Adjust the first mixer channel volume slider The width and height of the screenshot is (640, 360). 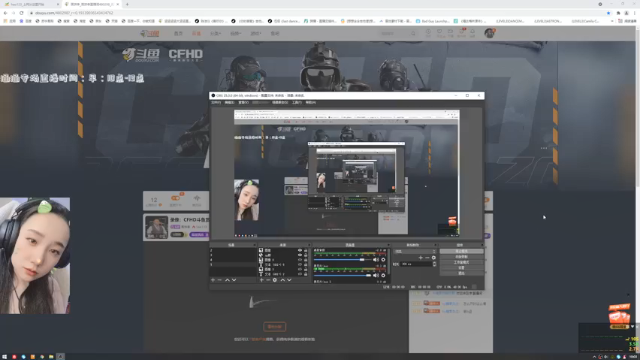(342, 260)
